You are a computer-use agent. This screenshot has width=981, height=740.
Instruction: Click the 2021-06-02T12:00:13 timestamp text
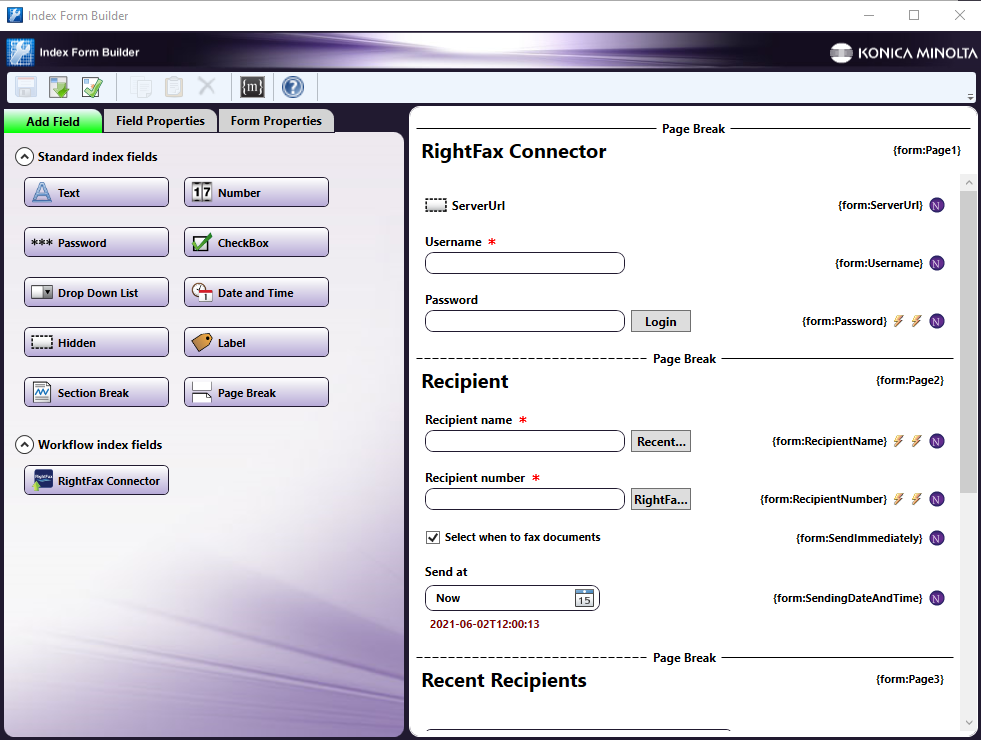coord(484,624)
